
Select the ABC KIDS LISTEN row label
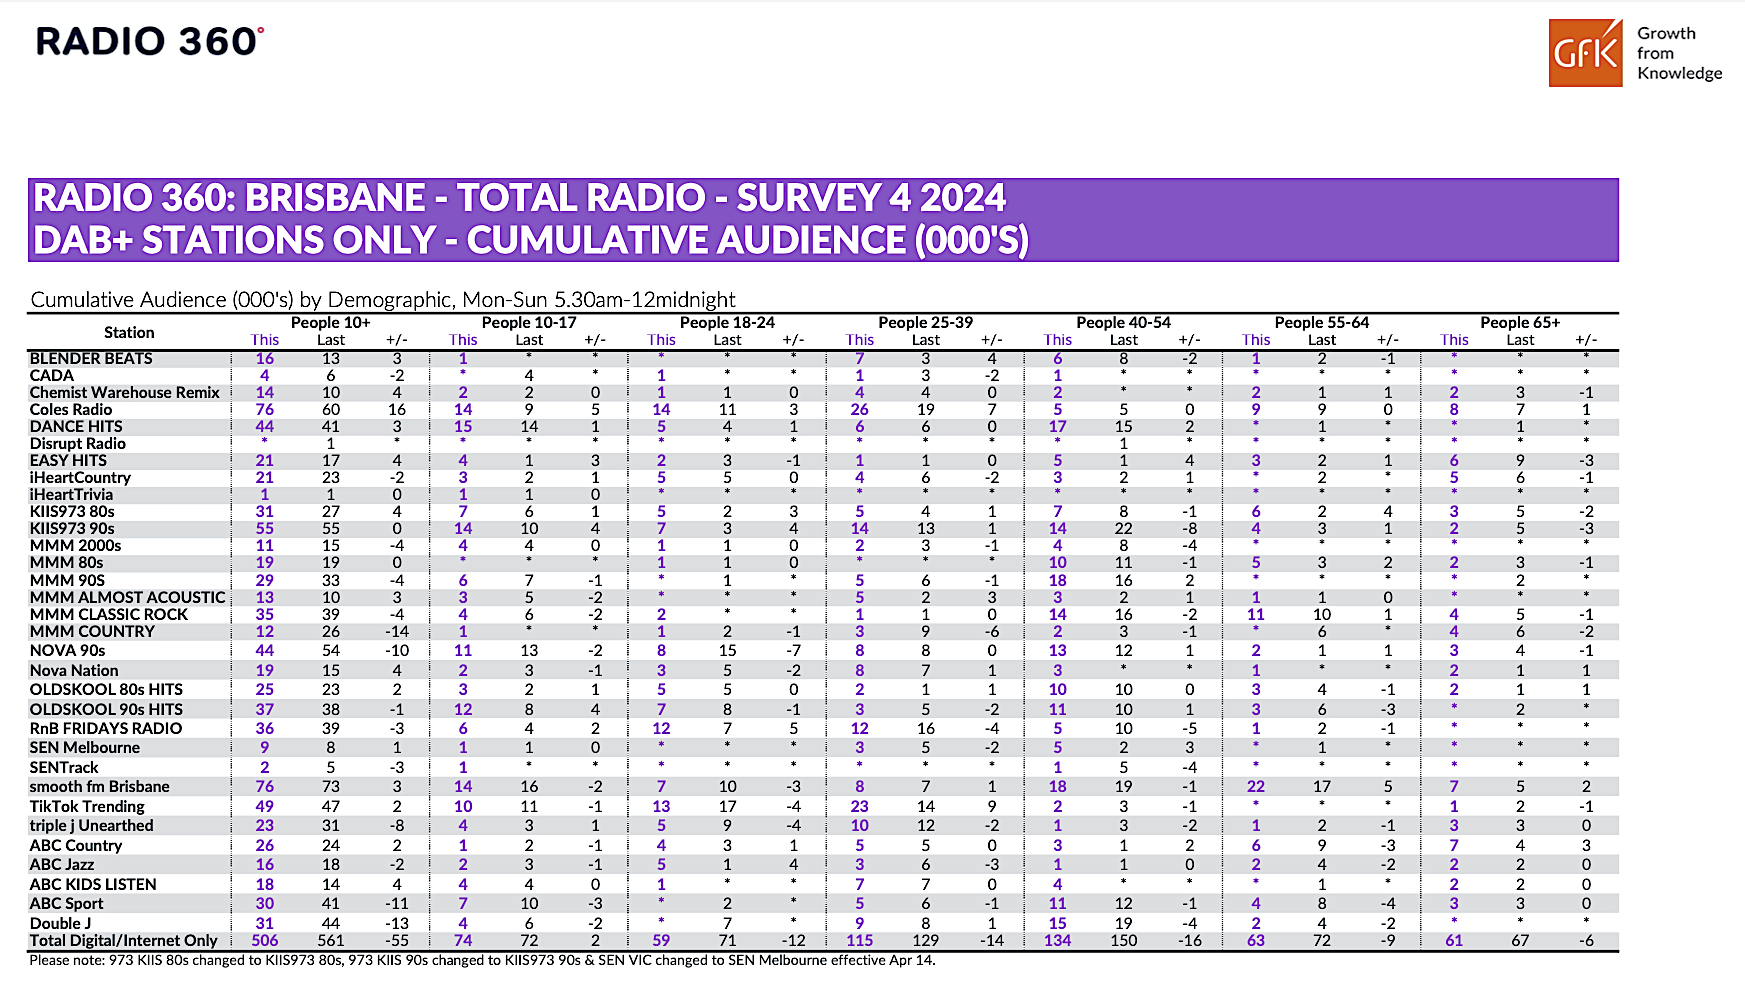point(93,884)
